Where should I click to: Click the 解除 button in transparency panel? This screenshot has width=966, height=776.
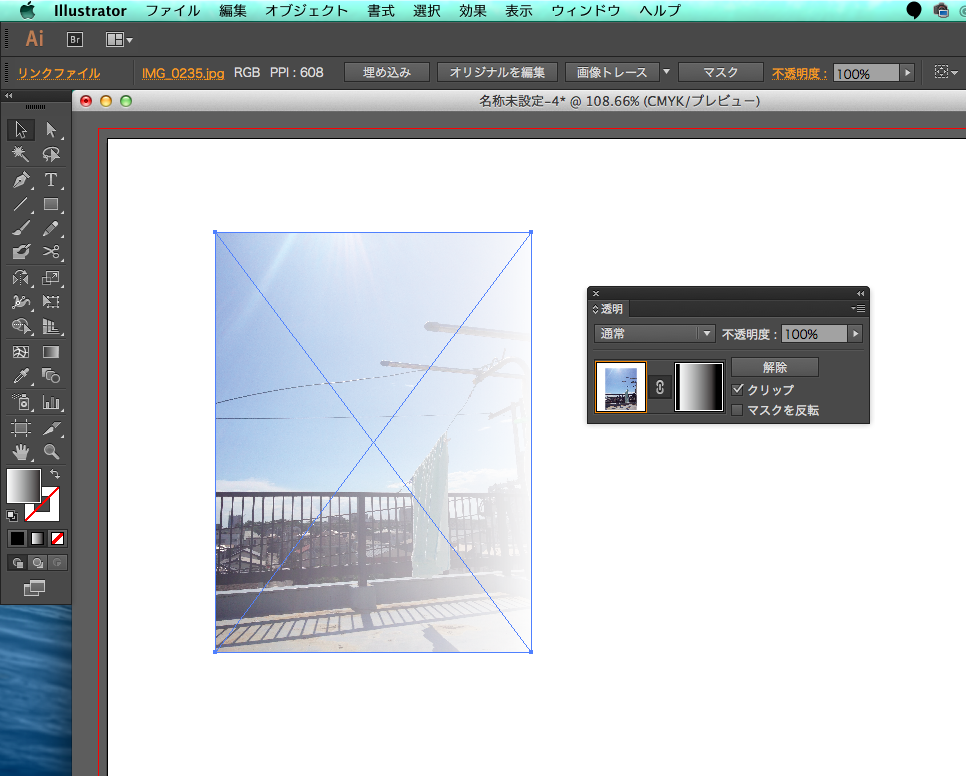pos(774,367)
